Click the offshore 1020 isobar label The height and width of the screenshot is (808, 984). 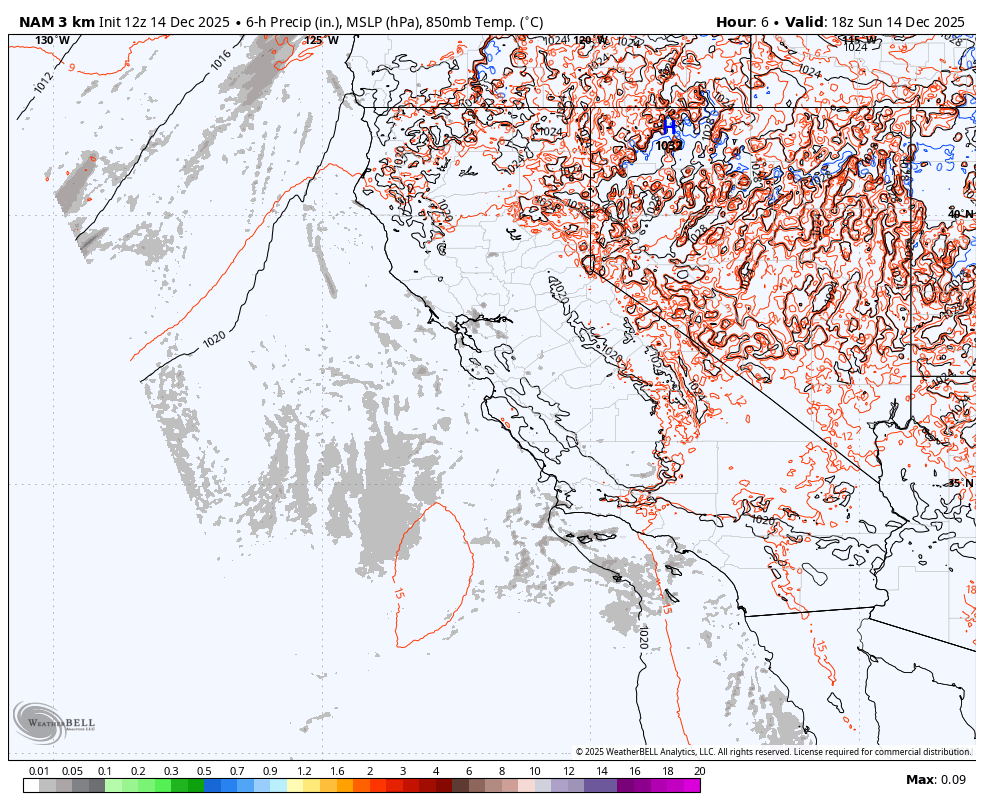click(212, 341)
